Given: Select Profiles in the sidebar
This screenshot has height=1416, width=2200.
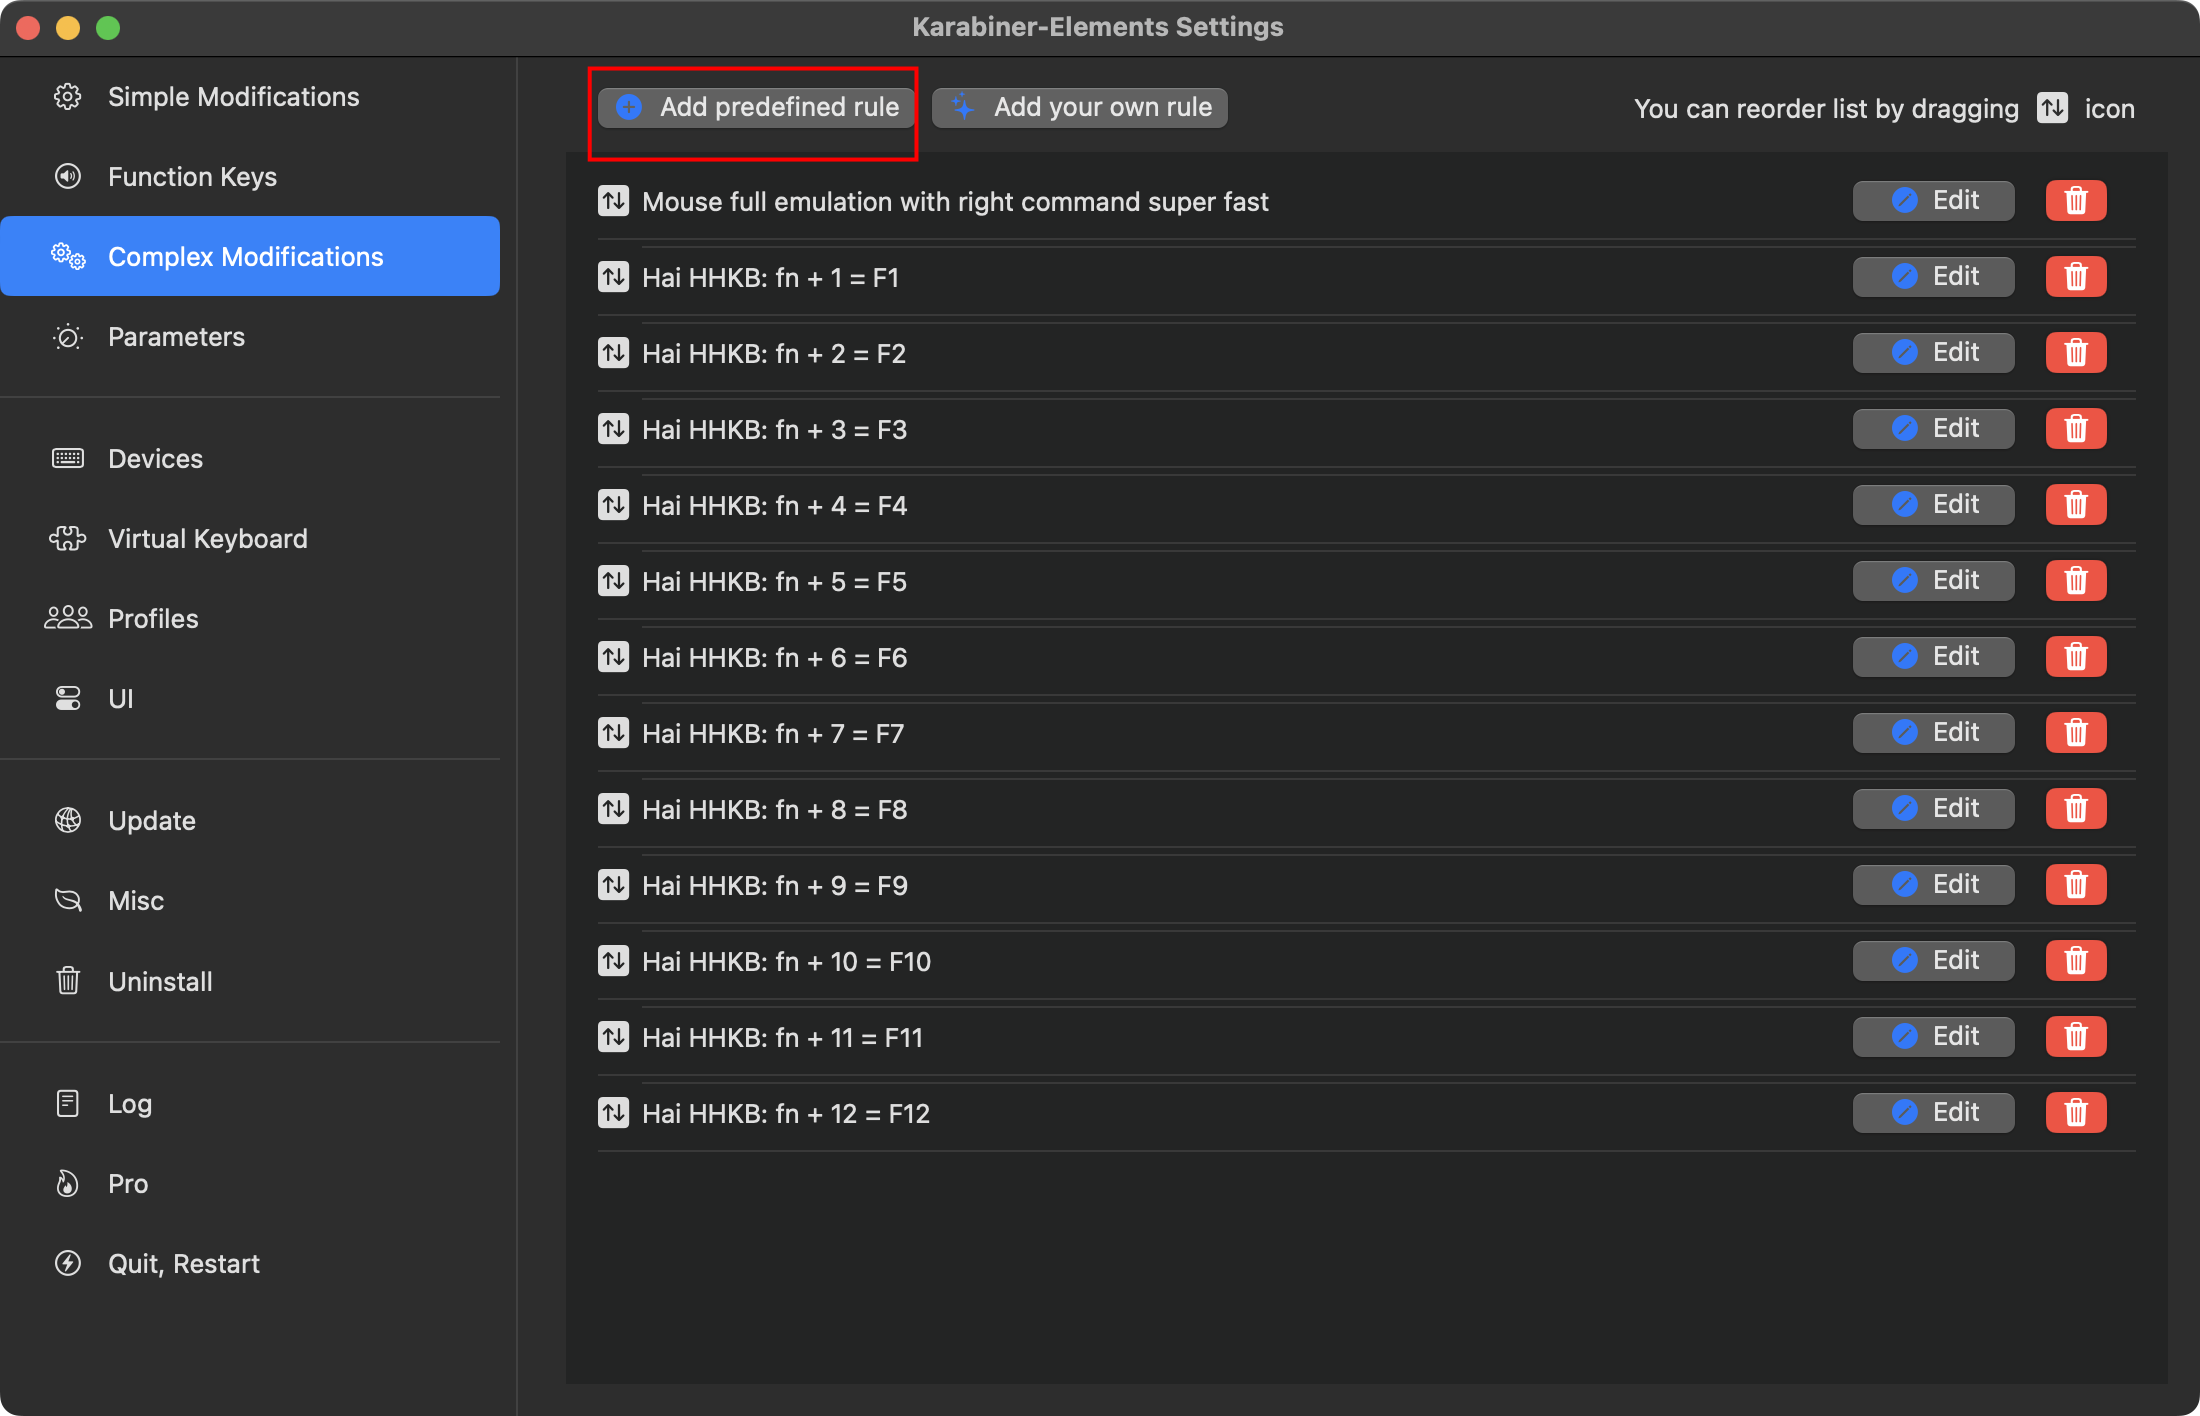Looking at the screenshot, I should [153, 619].
